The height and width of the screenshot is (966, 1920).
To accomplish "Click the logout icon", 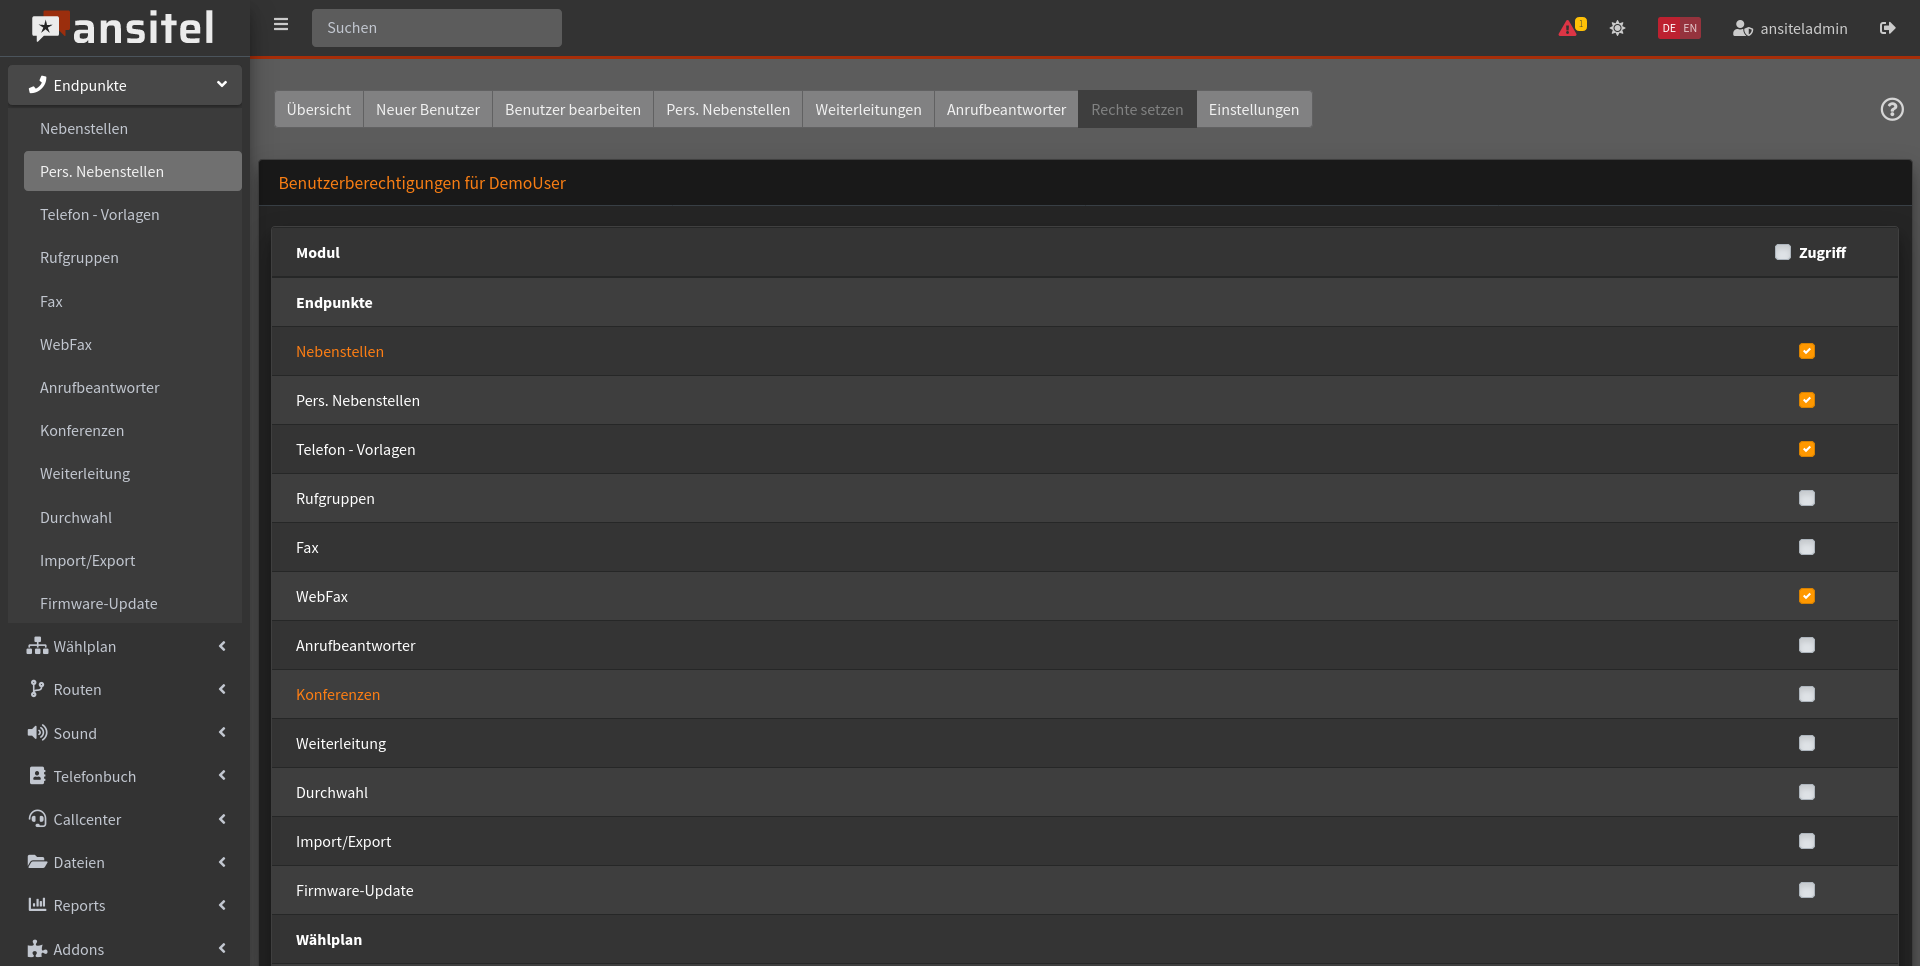I will [1887, 28].
